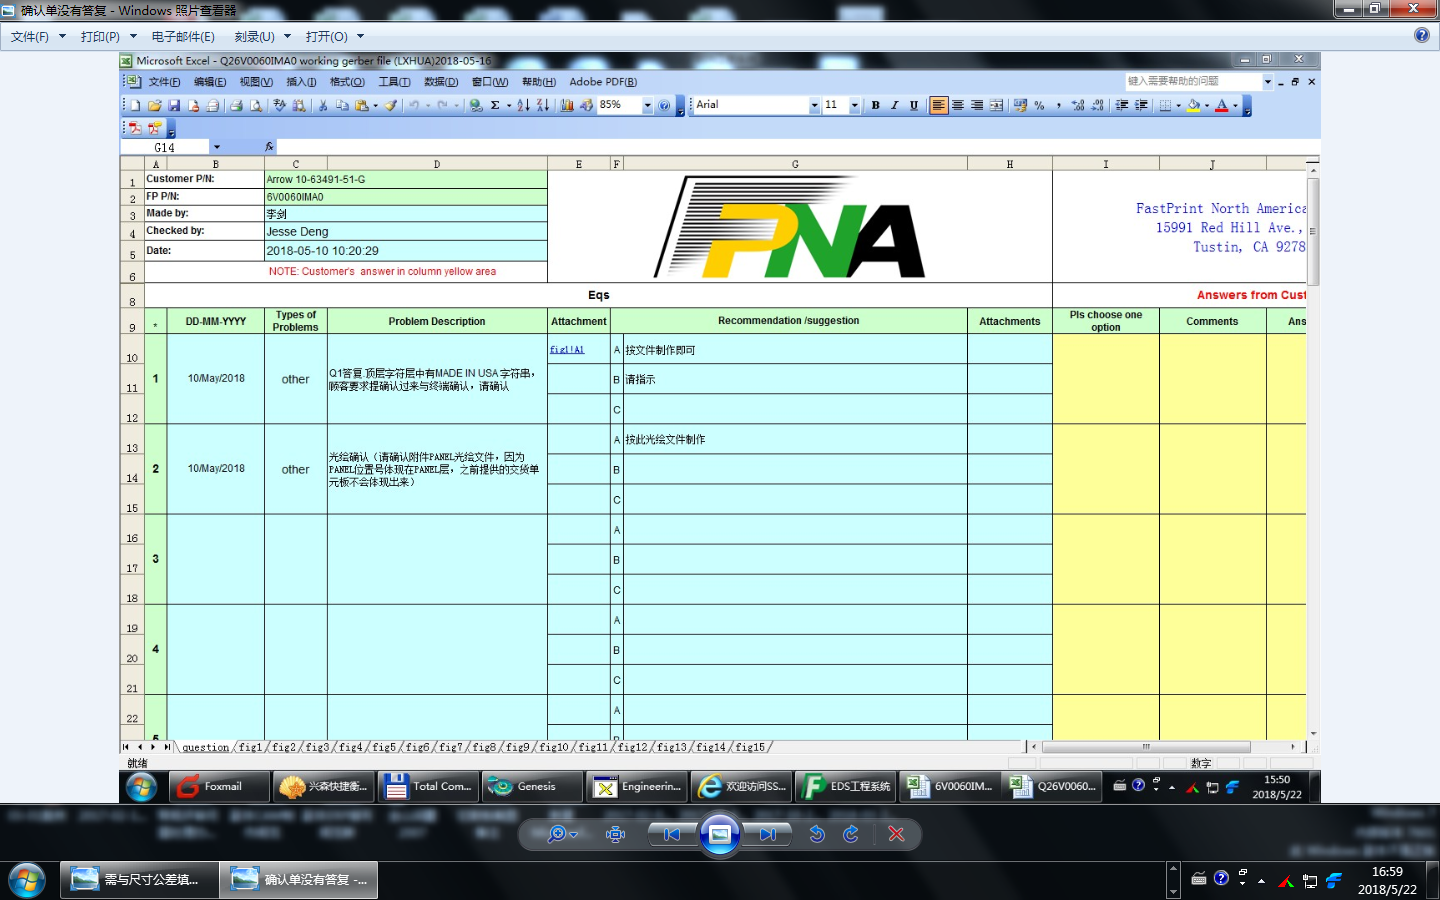The height and width of the screenshot is (900, 1440).
Task: Click 电子邮件(E) in Photo Viewer
Action: click(x=183, y=36)
